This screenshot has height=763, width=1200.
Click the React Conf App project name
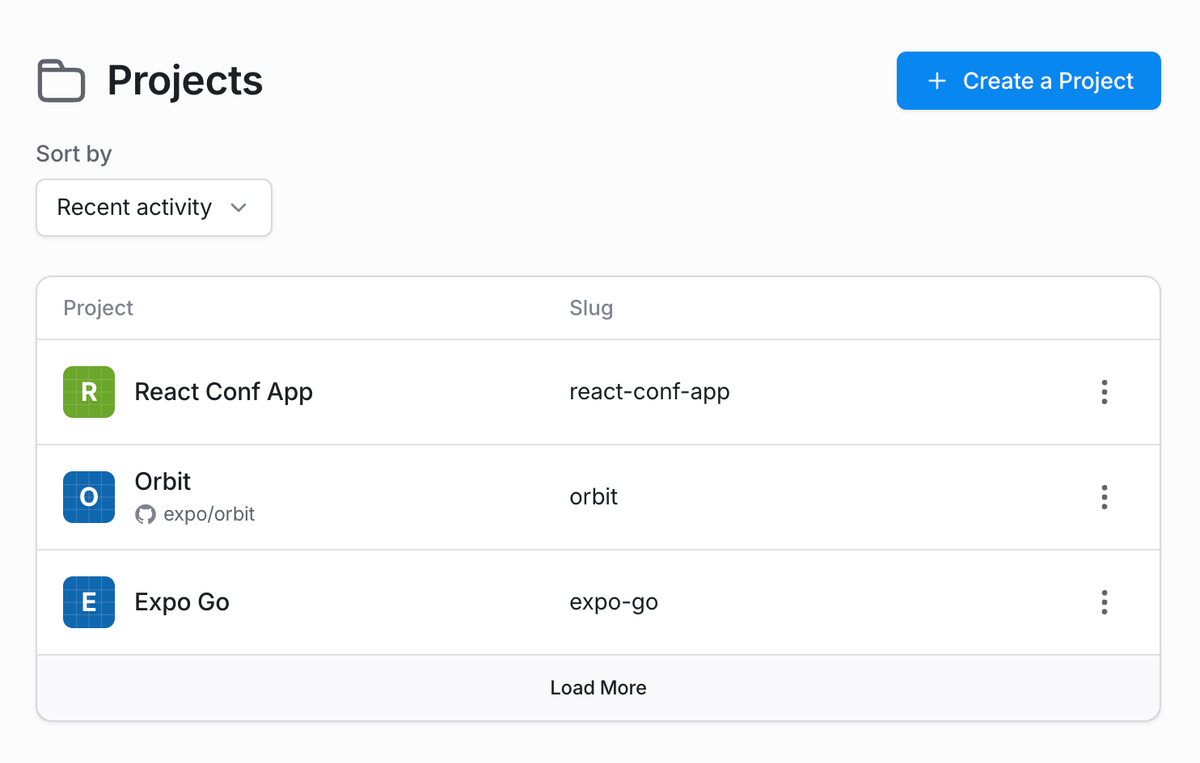(x=223, y=392)
